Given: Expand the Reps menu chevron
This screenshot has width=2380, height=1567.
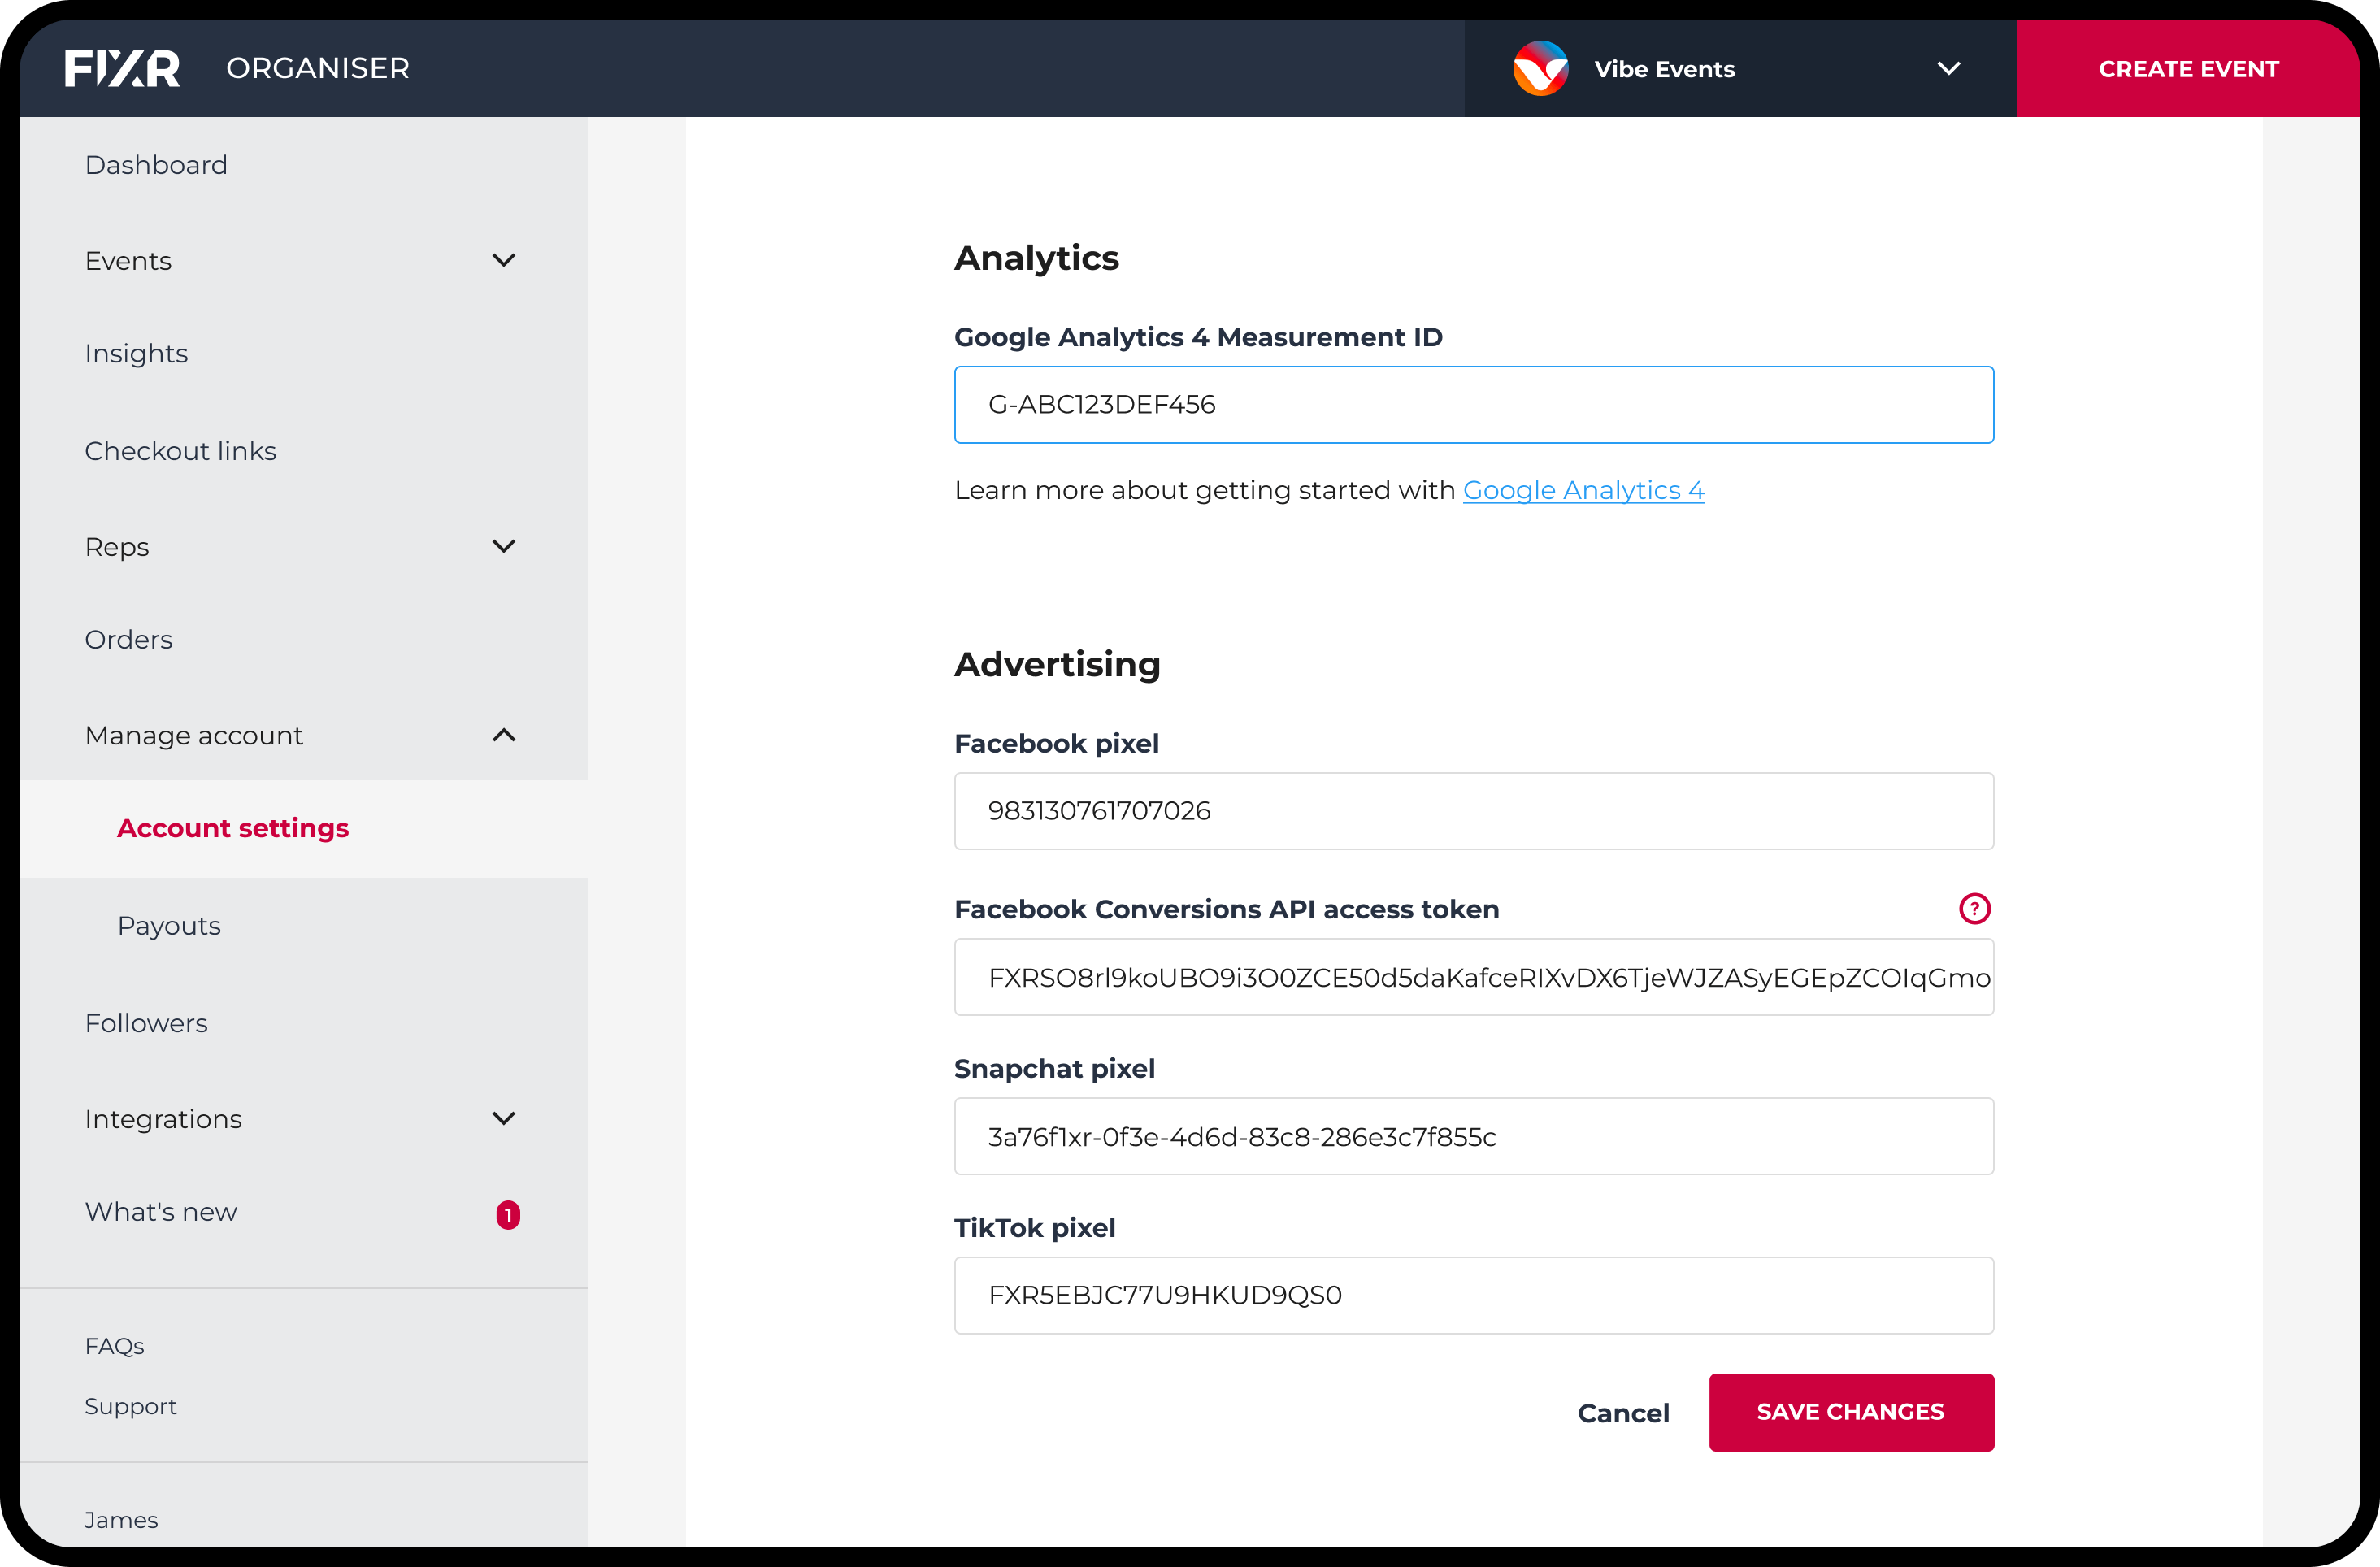Looking at the screenshot, I should 504,546.
